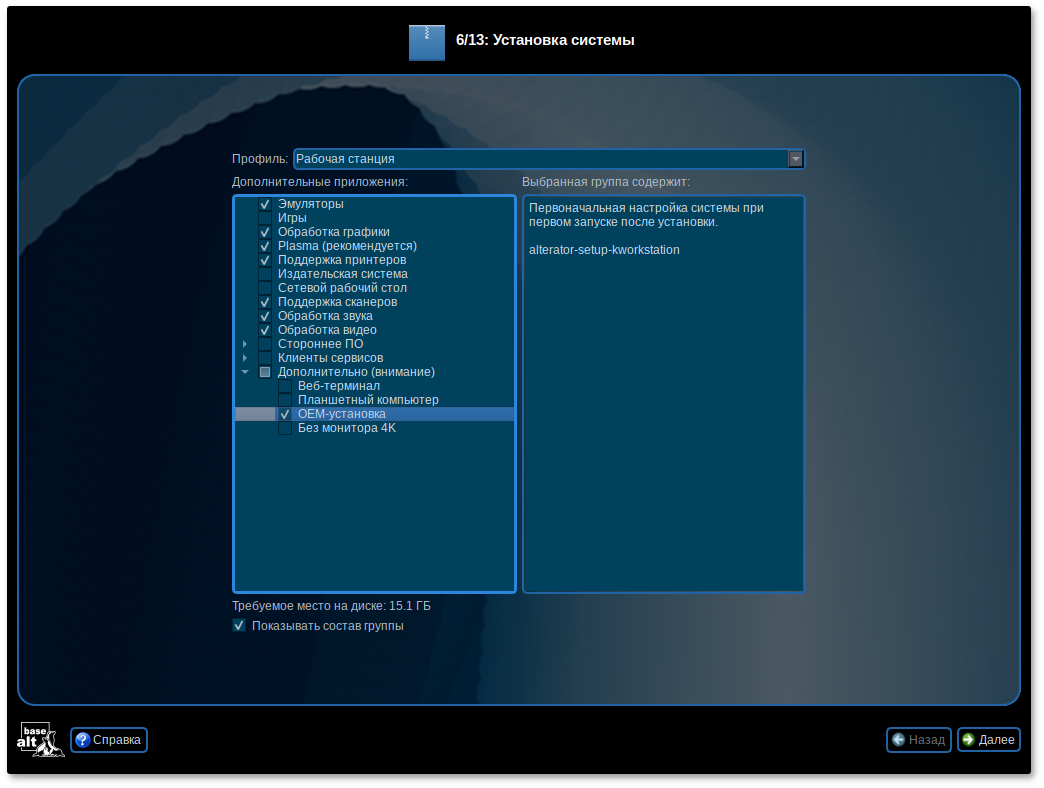Uncheck the Эмуляторы checkbox
Screen dimensions: 1044x788
265,204
